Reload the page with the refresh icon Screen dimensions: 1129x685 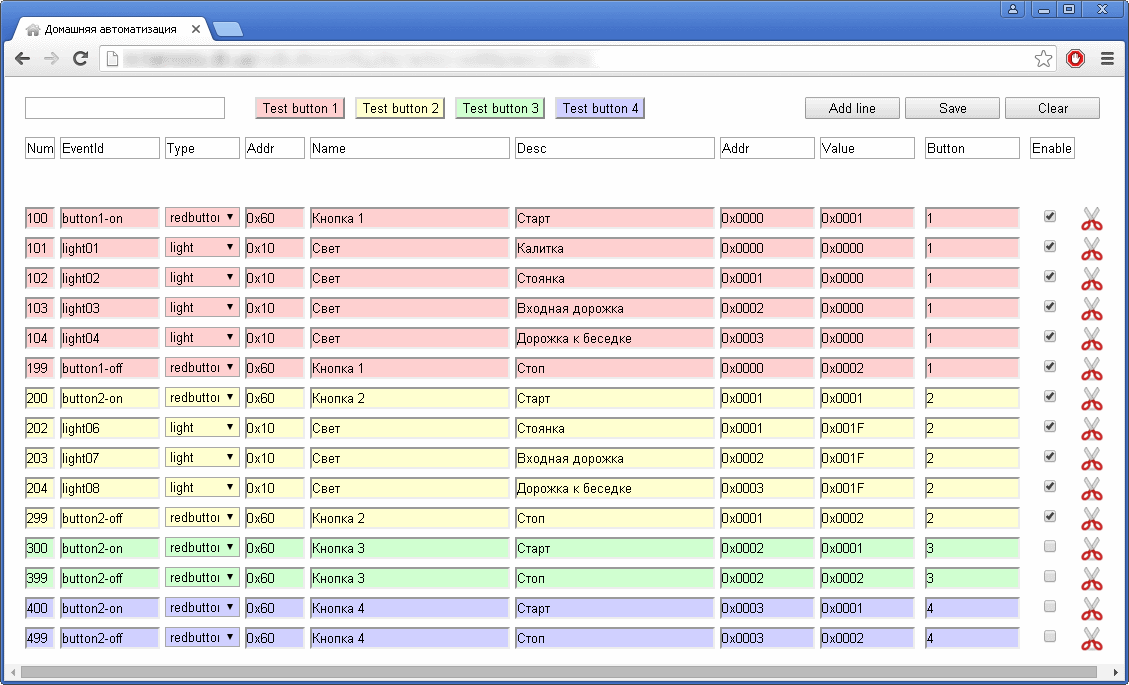click(x=81, y=58)
